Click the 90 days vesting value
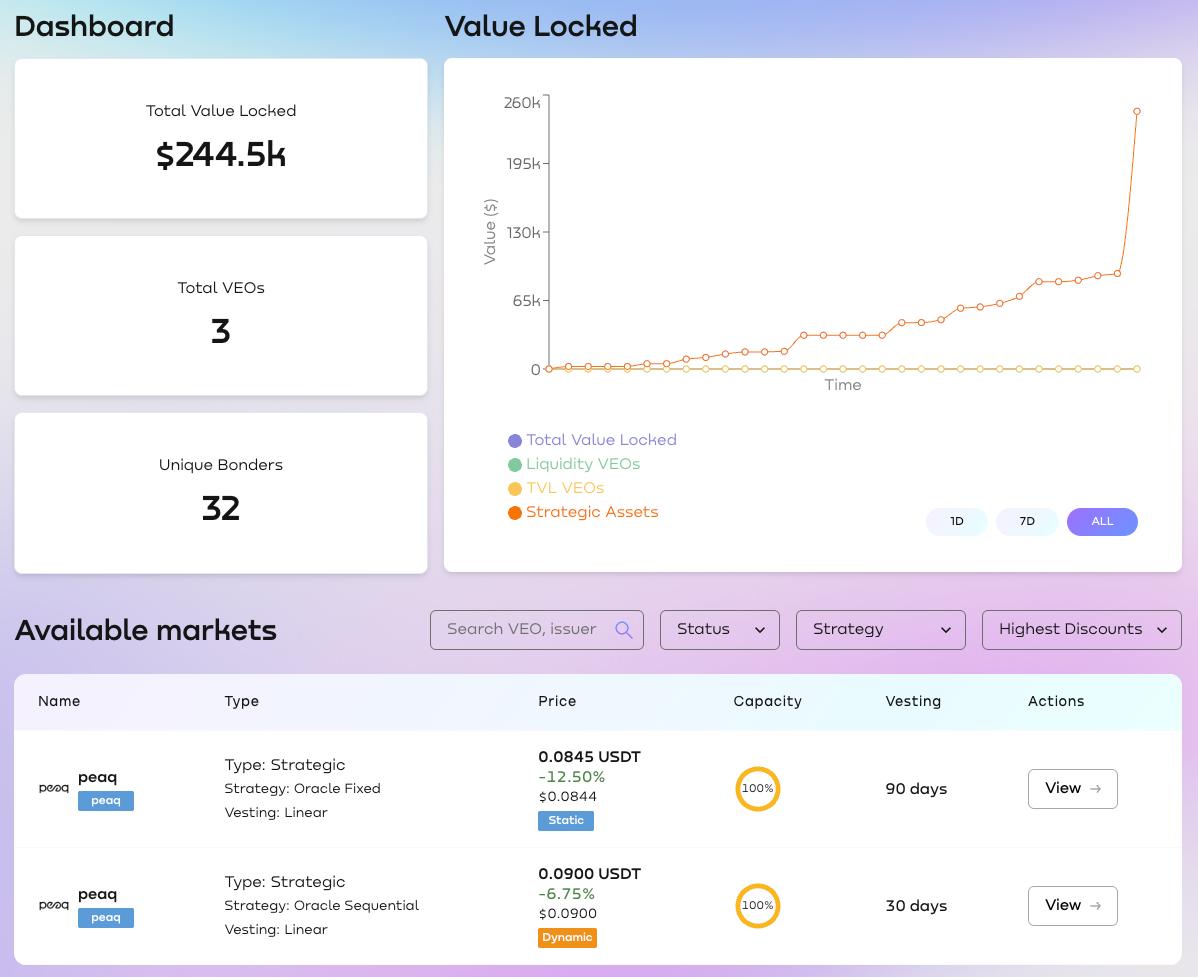Image resolution: width=1198 pixels, height=977 pixels. pos(916,789)
